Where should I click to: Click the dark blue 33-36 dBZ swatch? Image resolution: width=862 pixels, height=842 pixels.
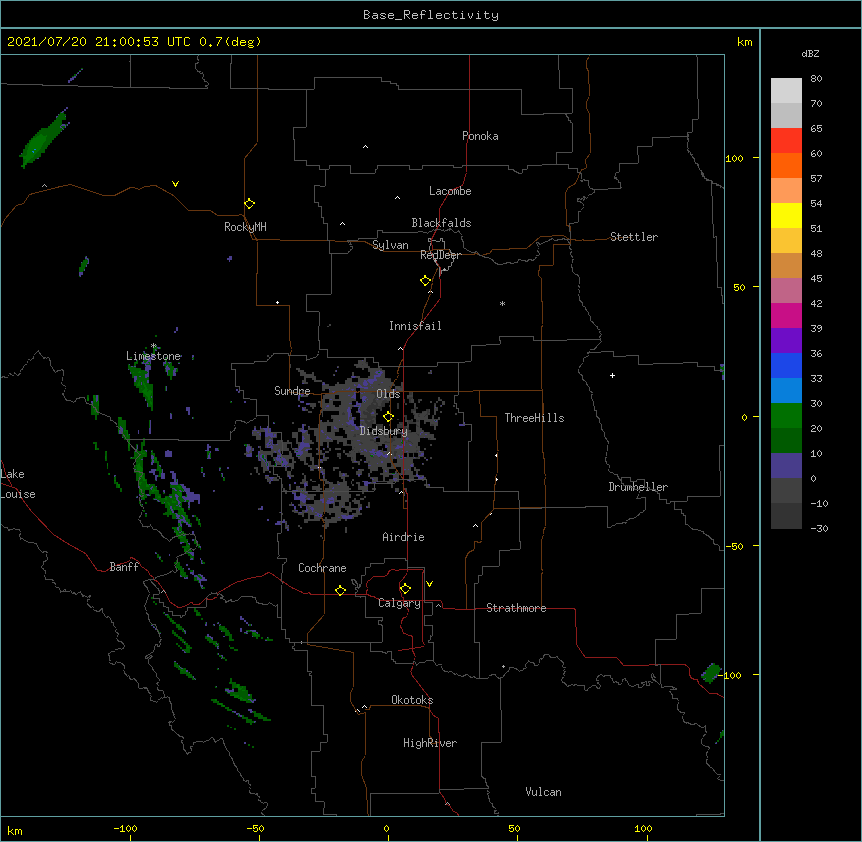click(x=786, y=365)
